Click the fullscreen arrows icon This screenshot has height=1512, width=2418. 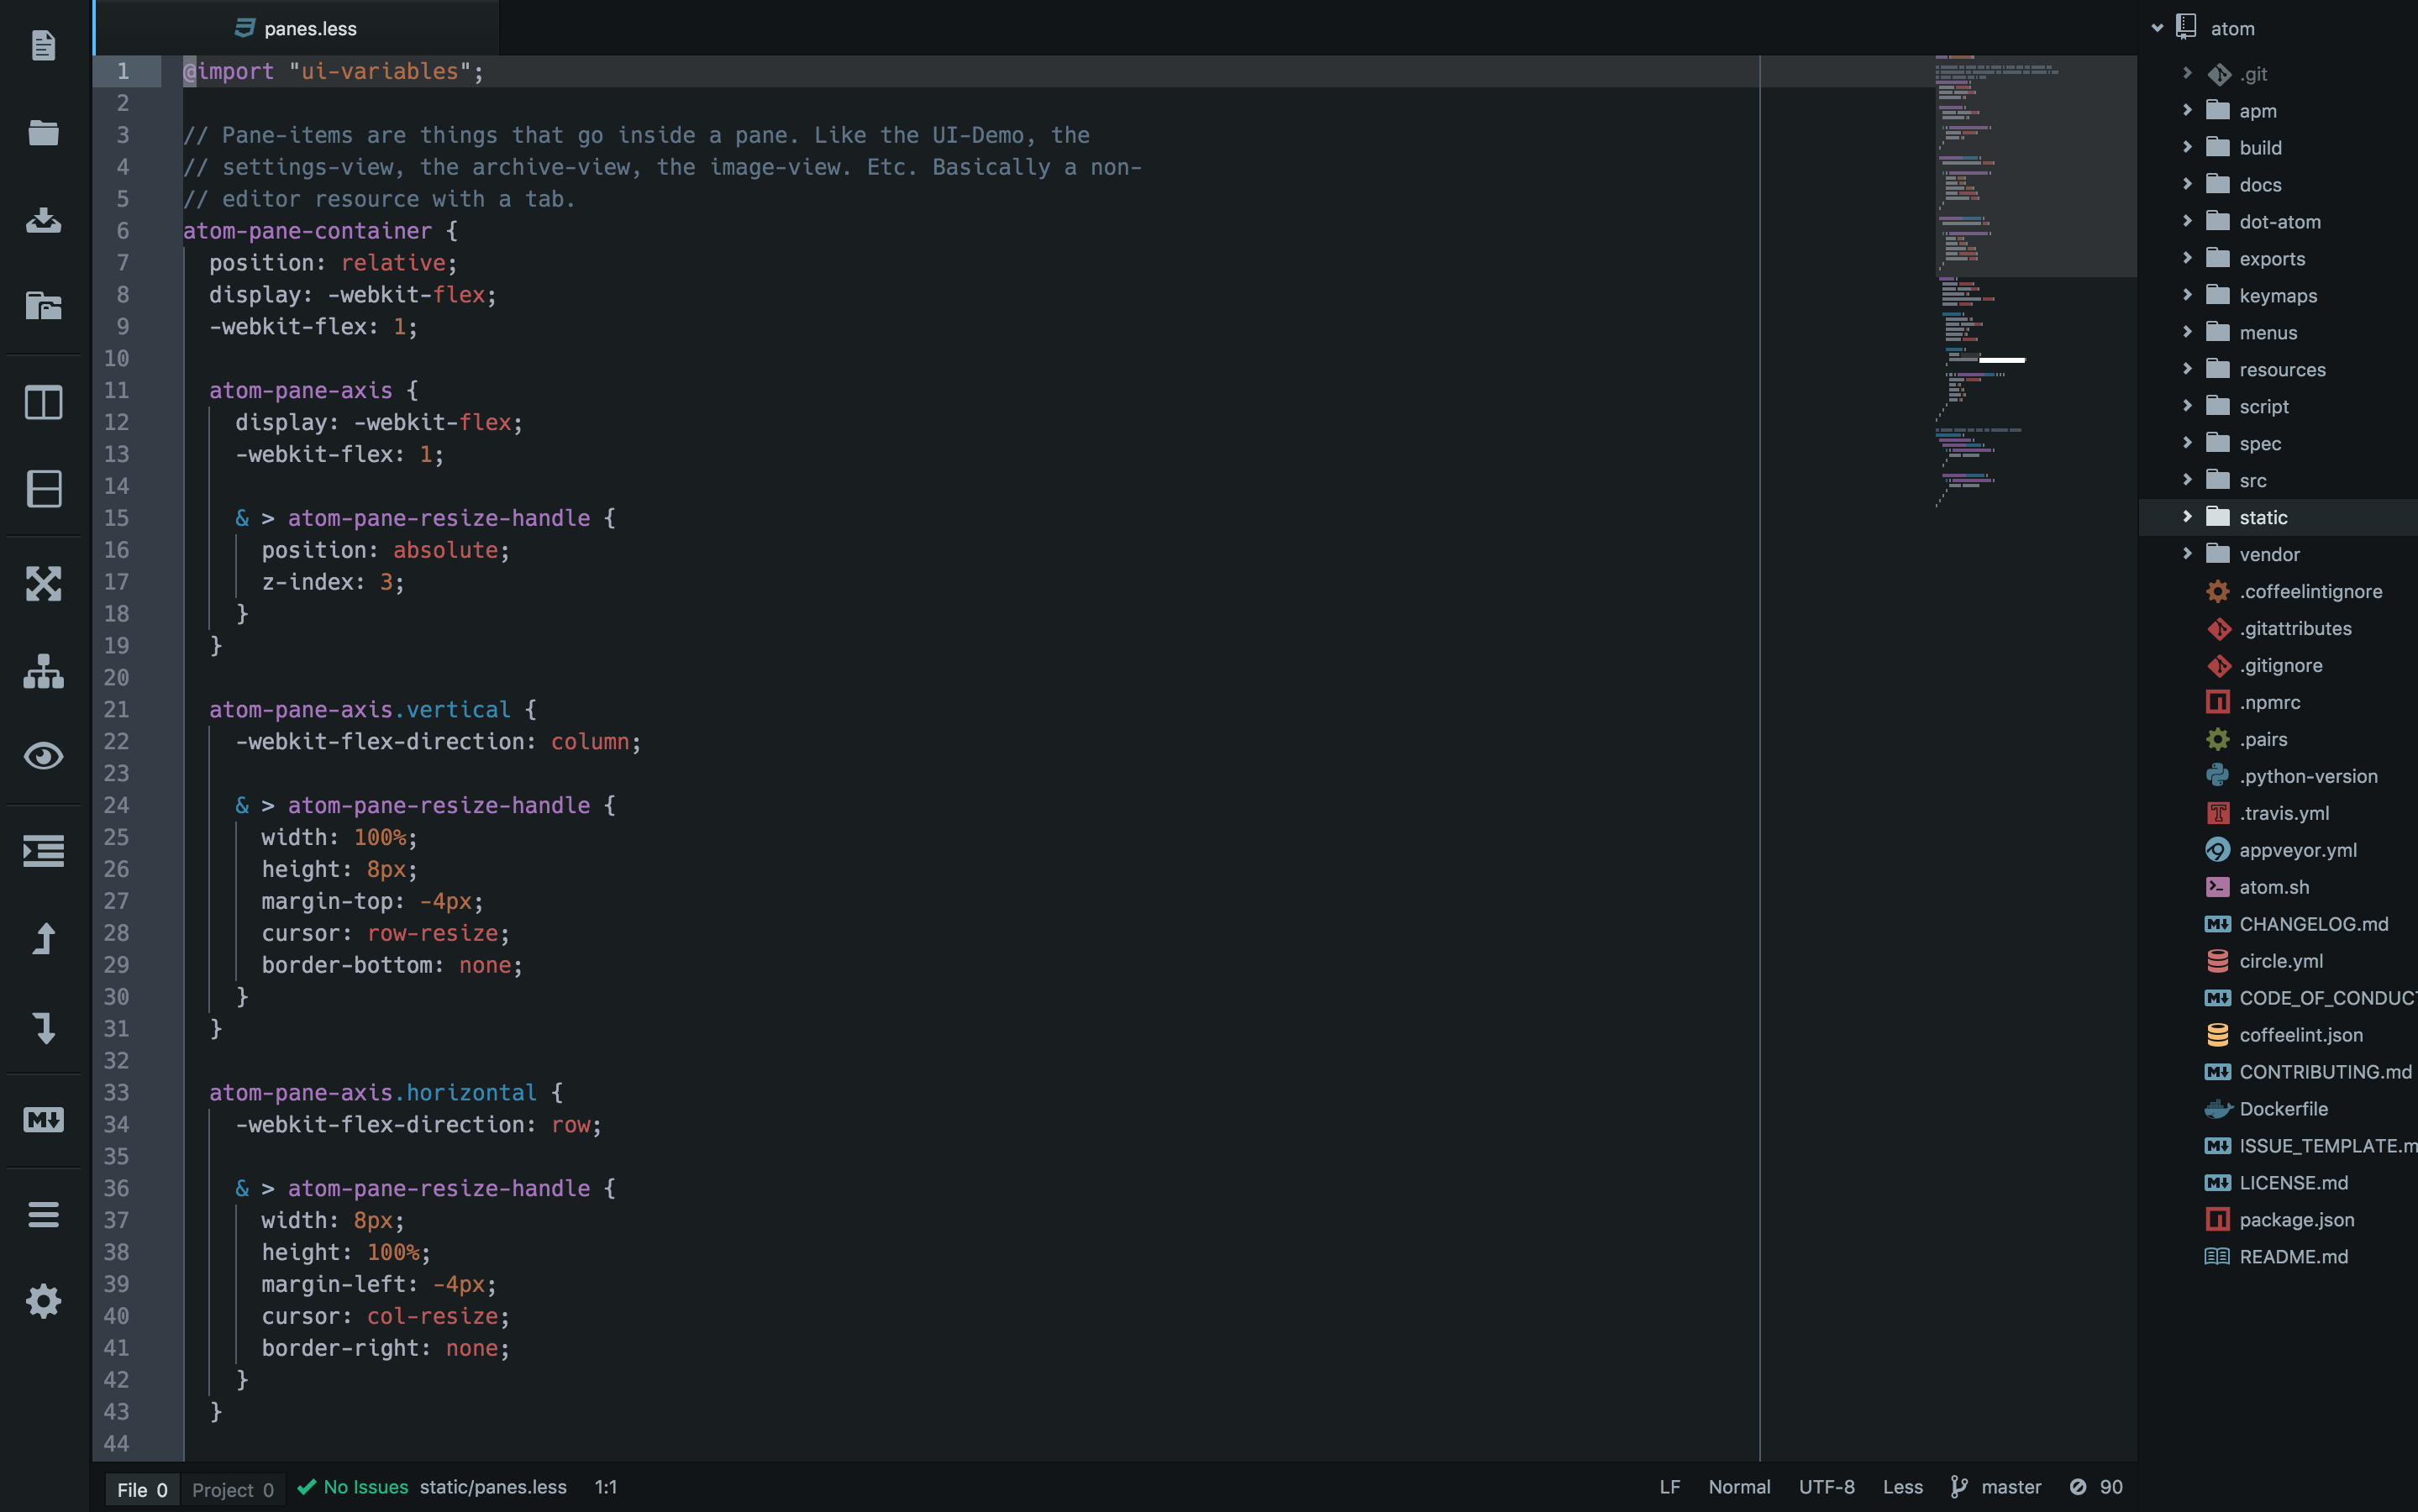point(43,583)
